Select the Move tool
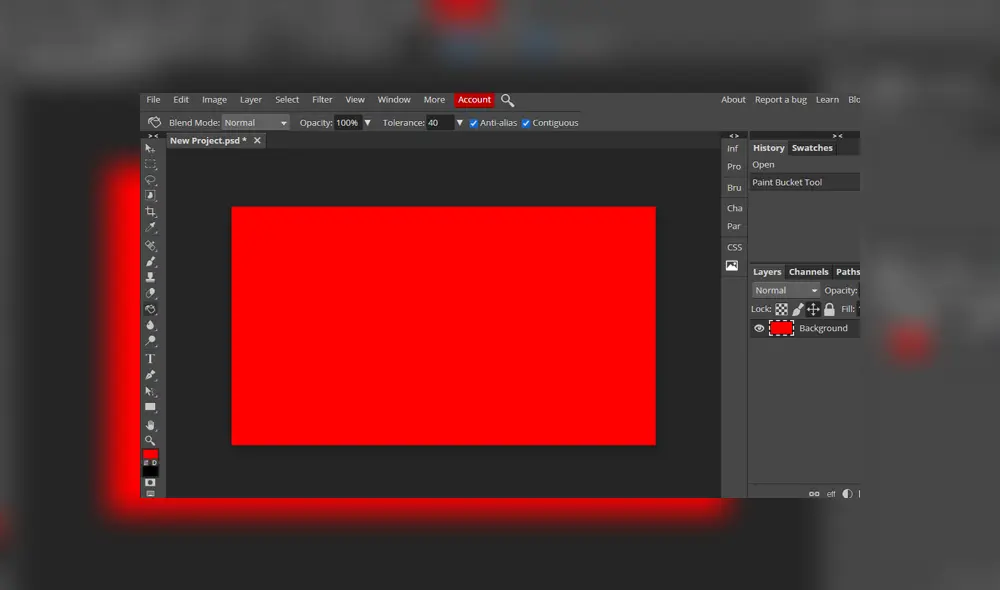This screenshot has height=590, width=1000. coord(150,148)
